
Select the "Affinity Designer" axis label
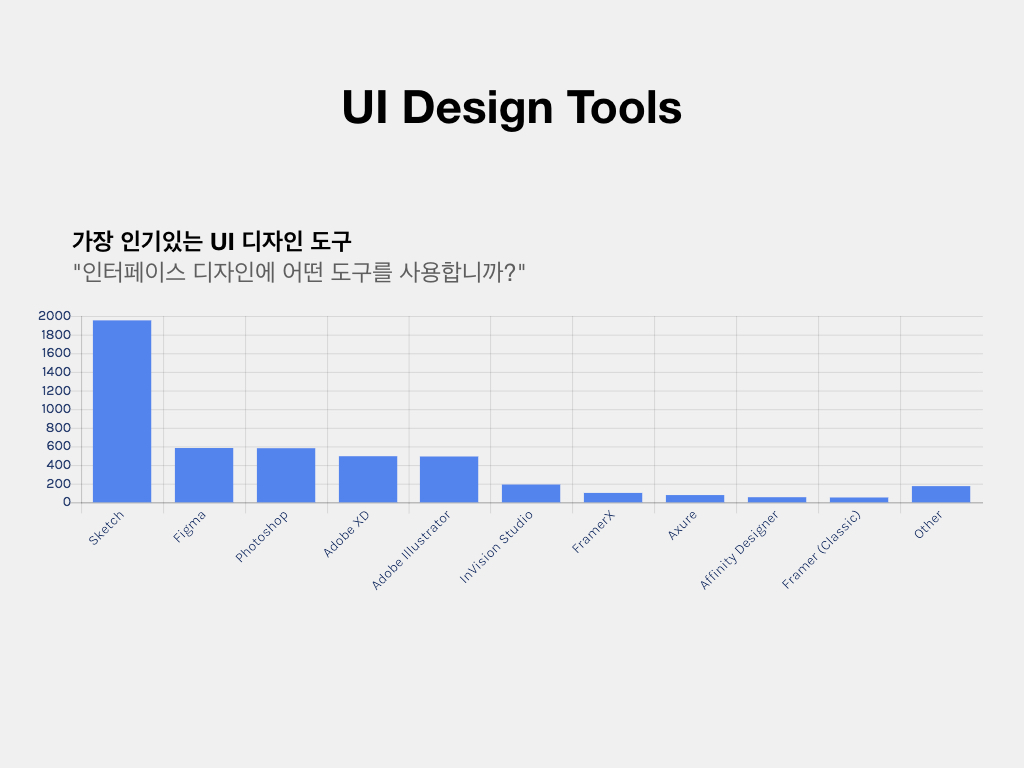click(x=738, y=550)
